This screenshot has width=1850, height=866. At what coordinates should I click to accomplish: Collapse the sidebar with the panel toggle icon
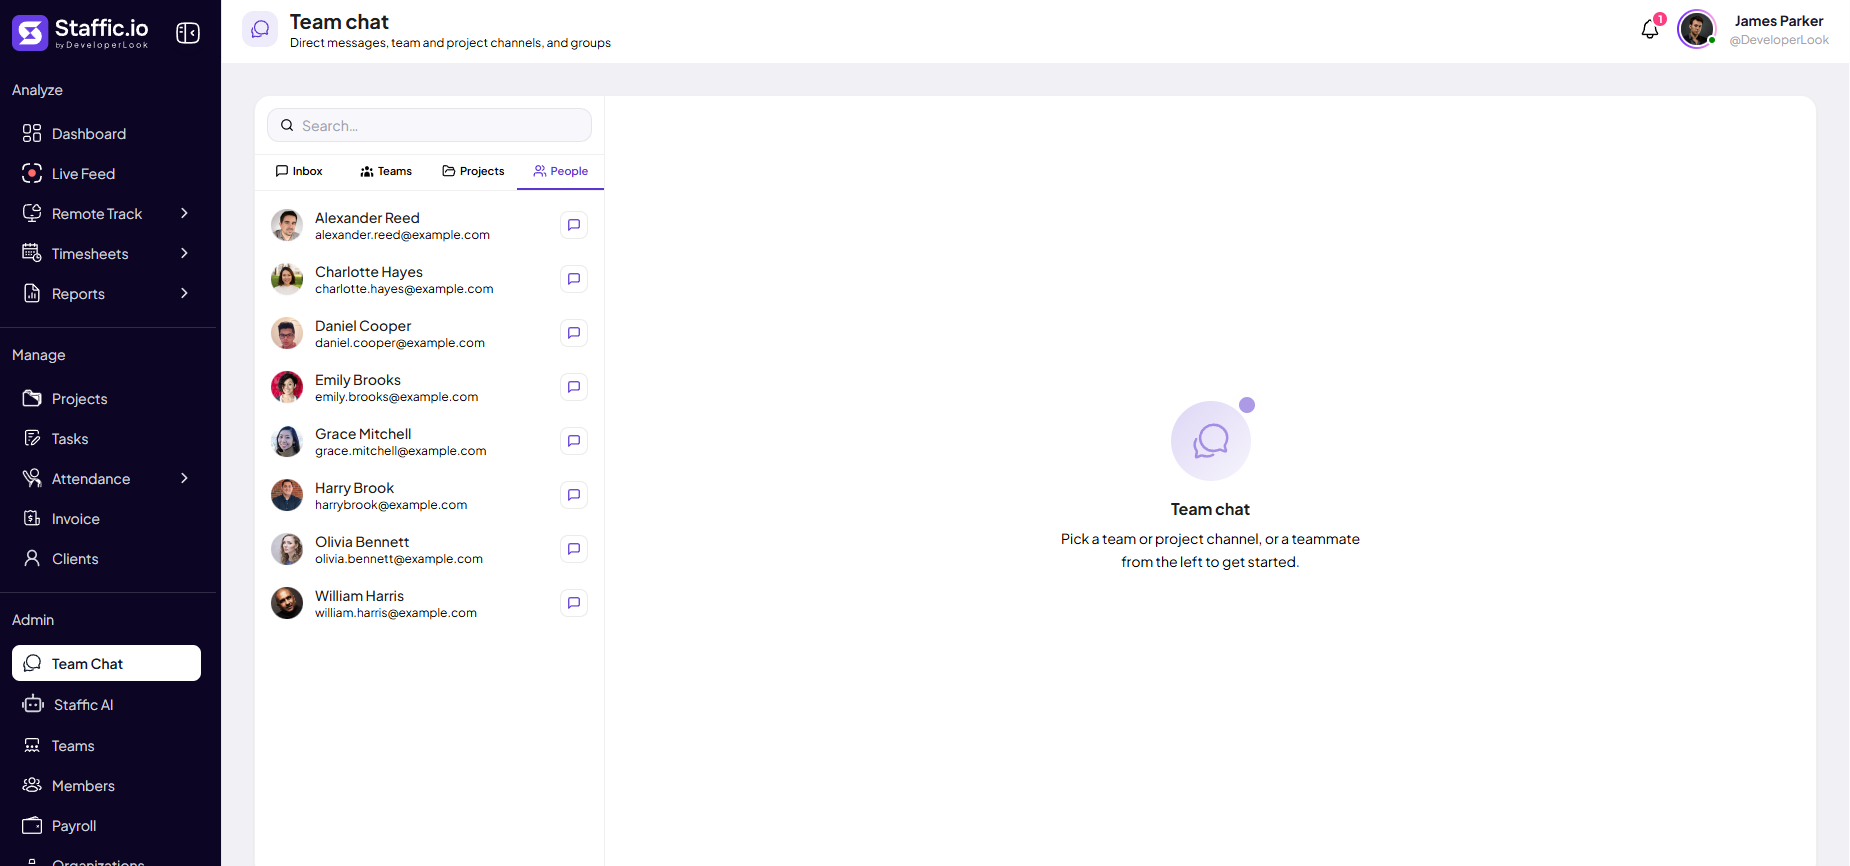click(x=188, y=33)
